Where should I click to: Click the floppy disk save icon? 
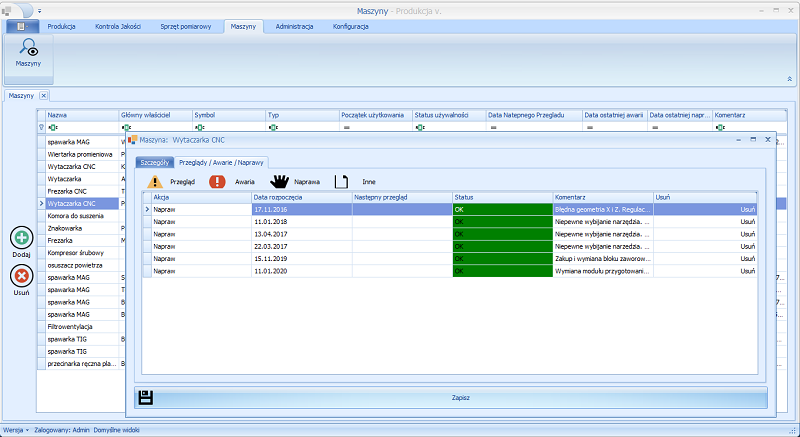tap(146, 398)
